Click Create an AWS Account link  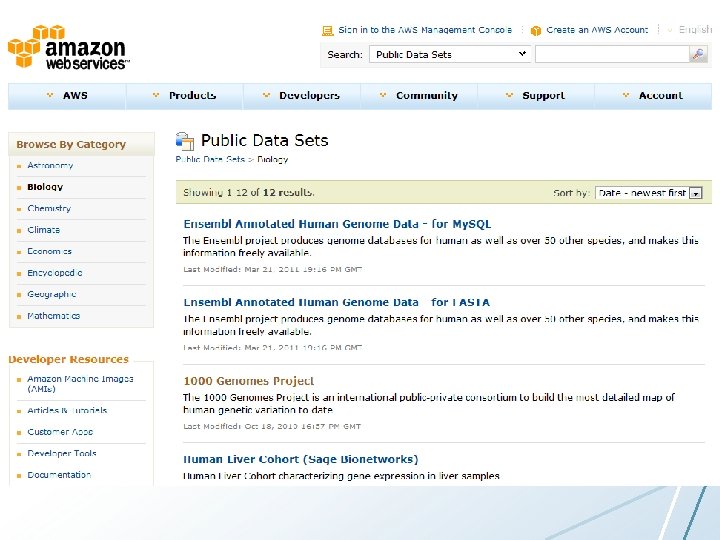tap(597, 30)
